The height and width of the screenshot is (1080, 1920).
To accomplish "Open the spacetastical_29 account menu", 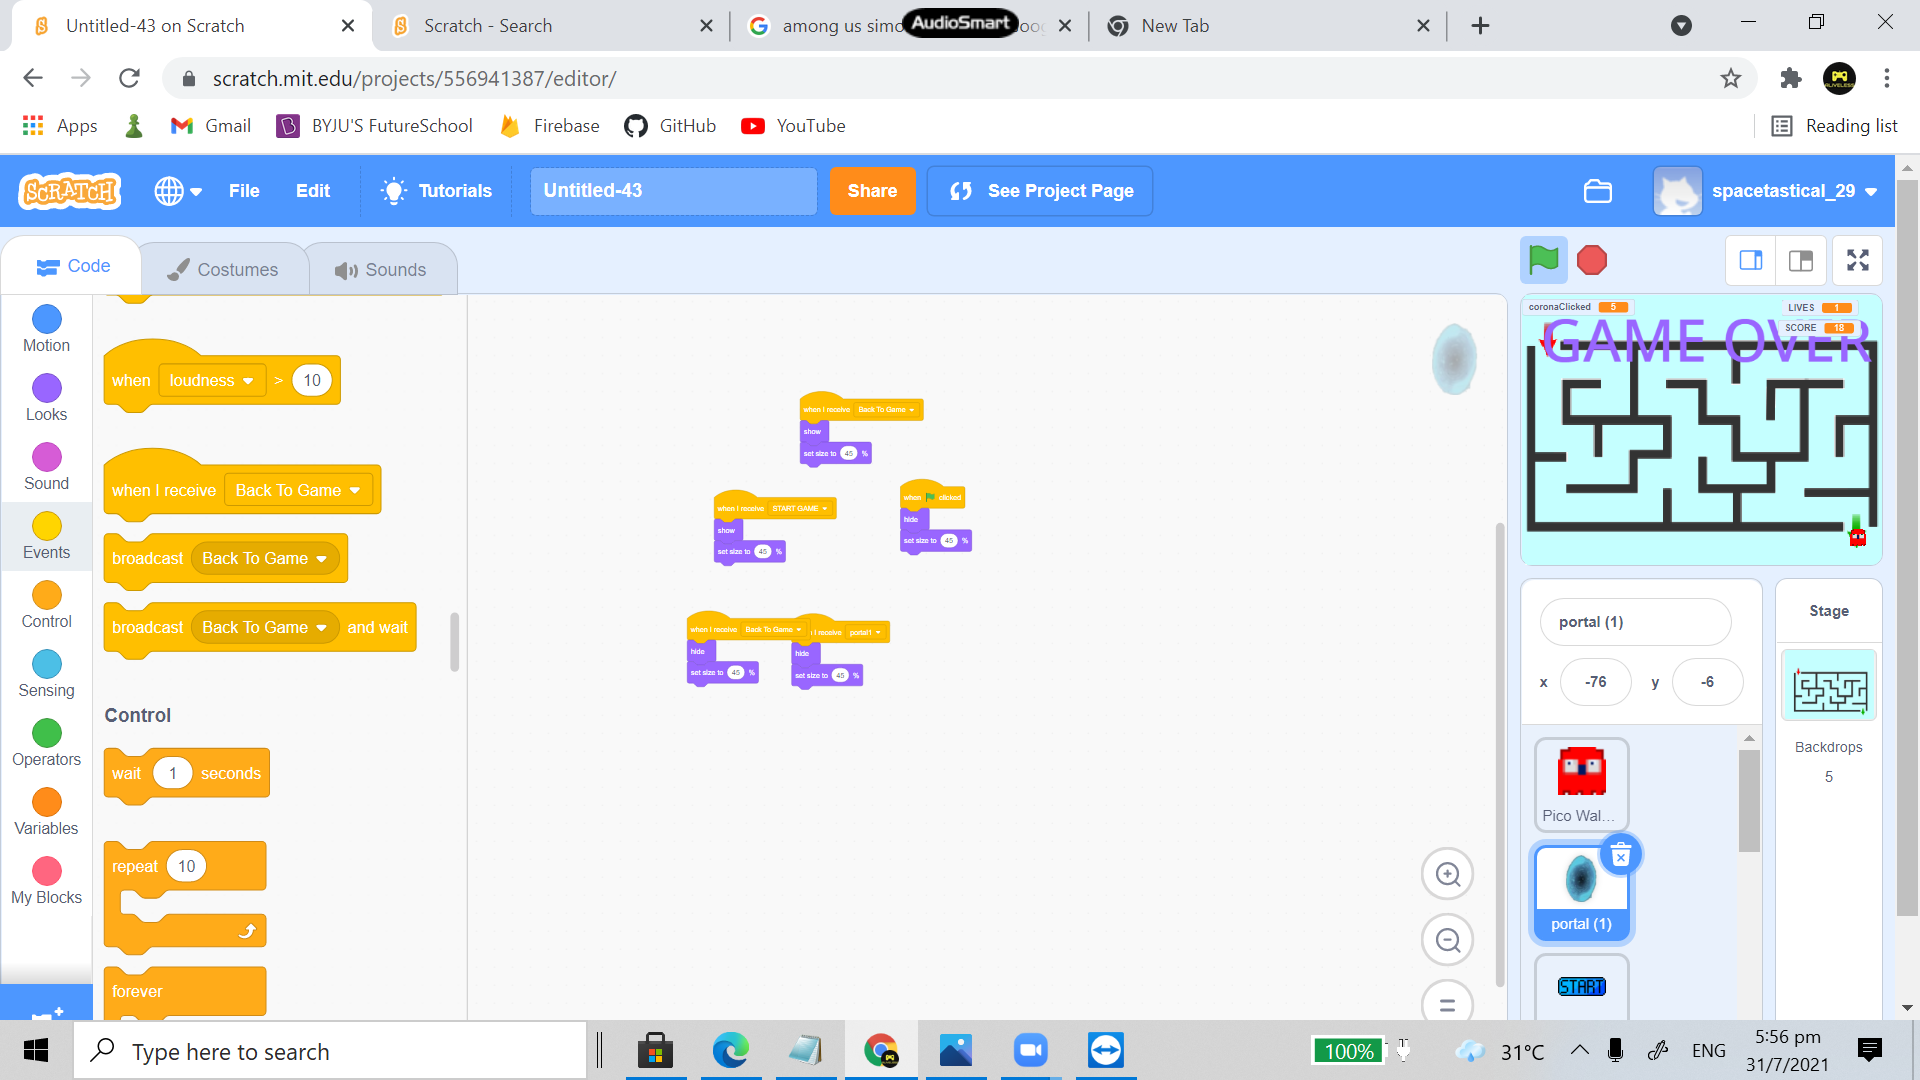I will 1782,191.
